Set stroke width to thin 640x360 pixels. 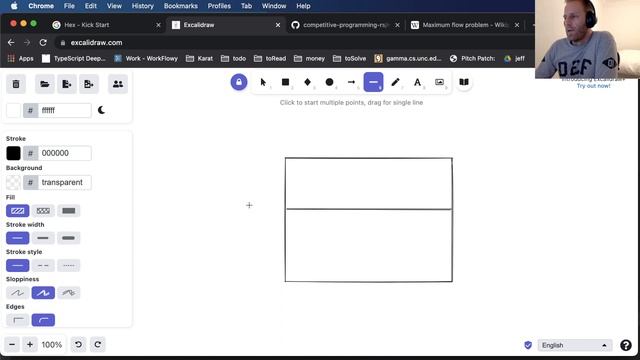pyautogui.click(x=18, y=238)
